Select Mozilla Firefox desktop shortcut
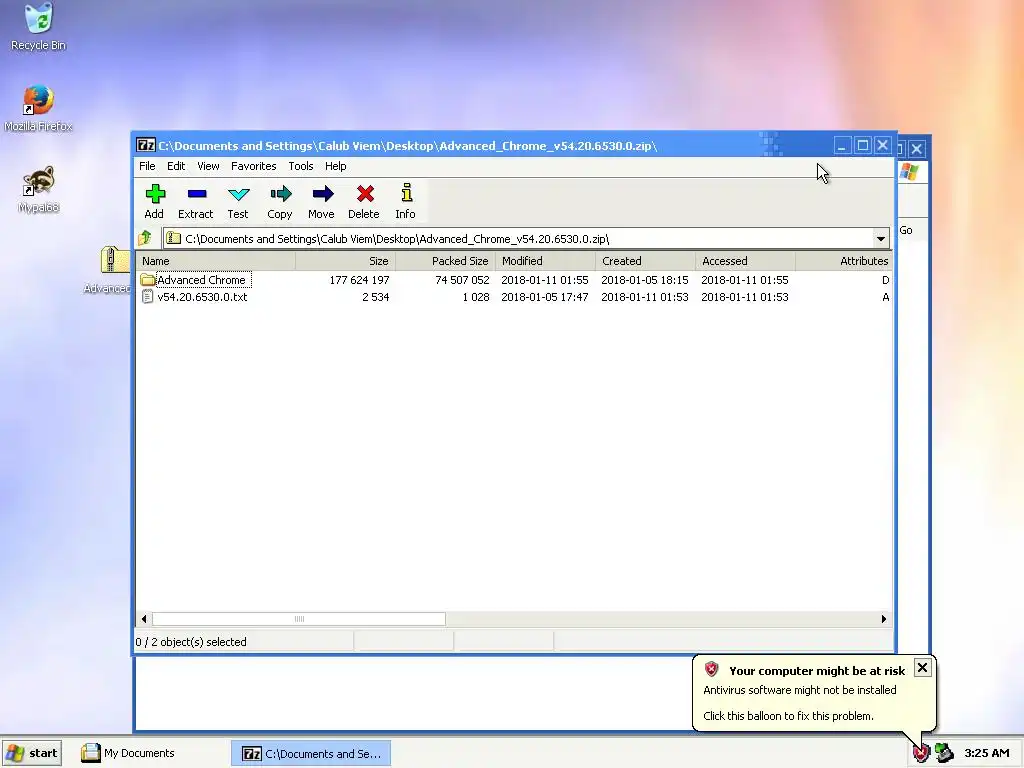The width and height of the screenshot is (1024, 768). tap(39, 108)
